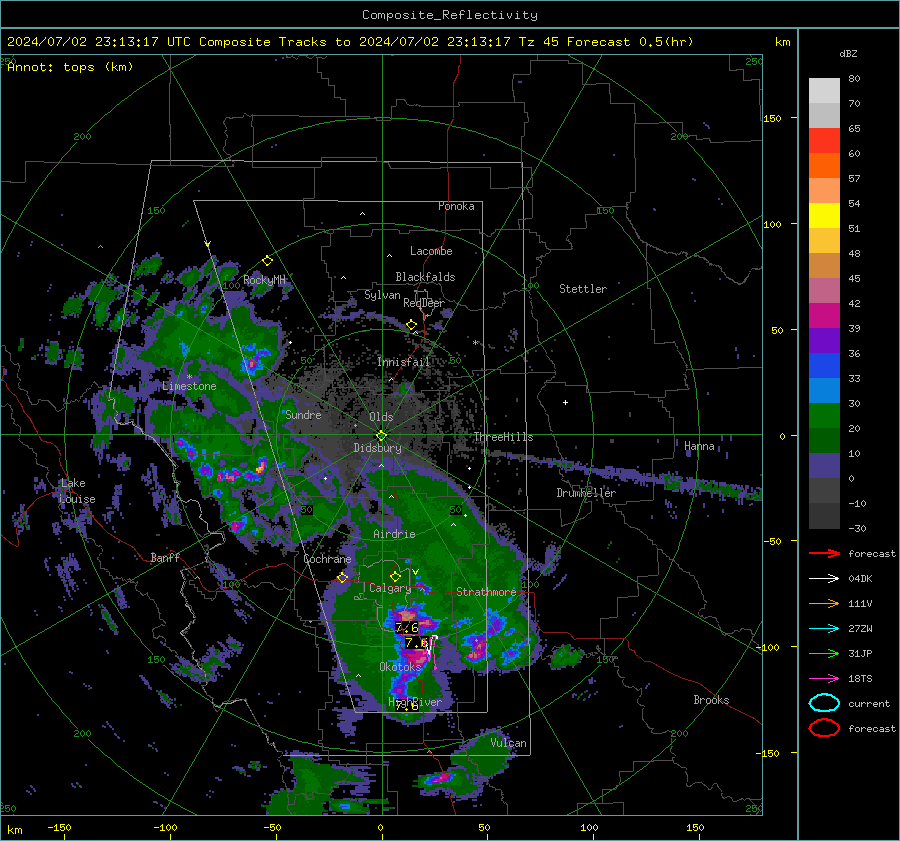Select the red 60-65 dBZ swatch
900x841 pixels.
click(x=824, y=141)
